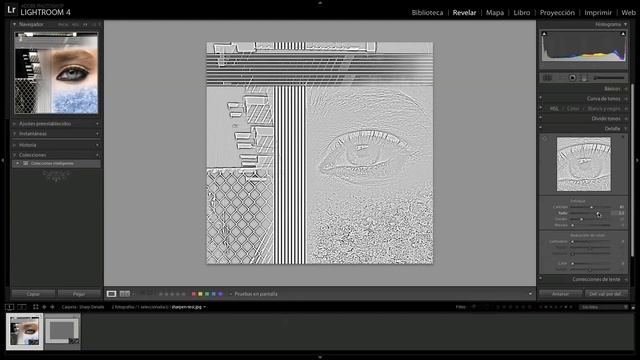640x360 pixels.
Task: Open the HSL tab
Action: [x=554, y=109]
